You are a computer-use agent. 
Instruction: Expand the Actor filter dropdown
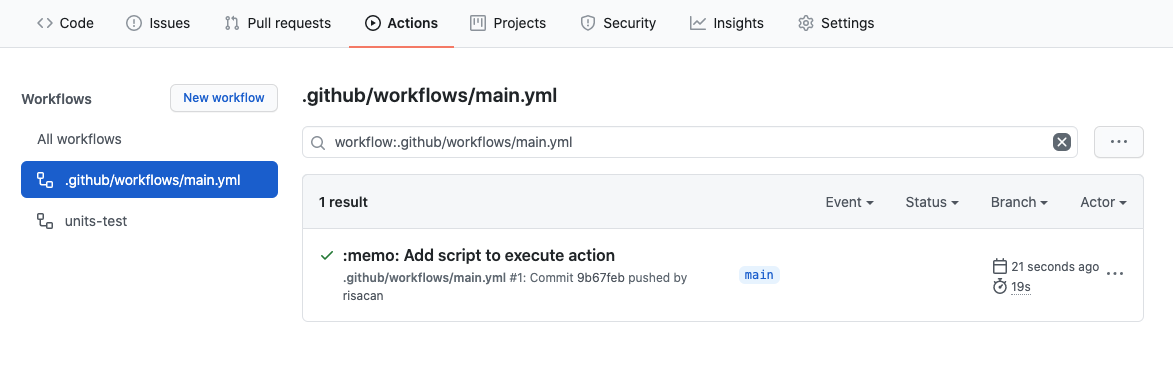1103,202
